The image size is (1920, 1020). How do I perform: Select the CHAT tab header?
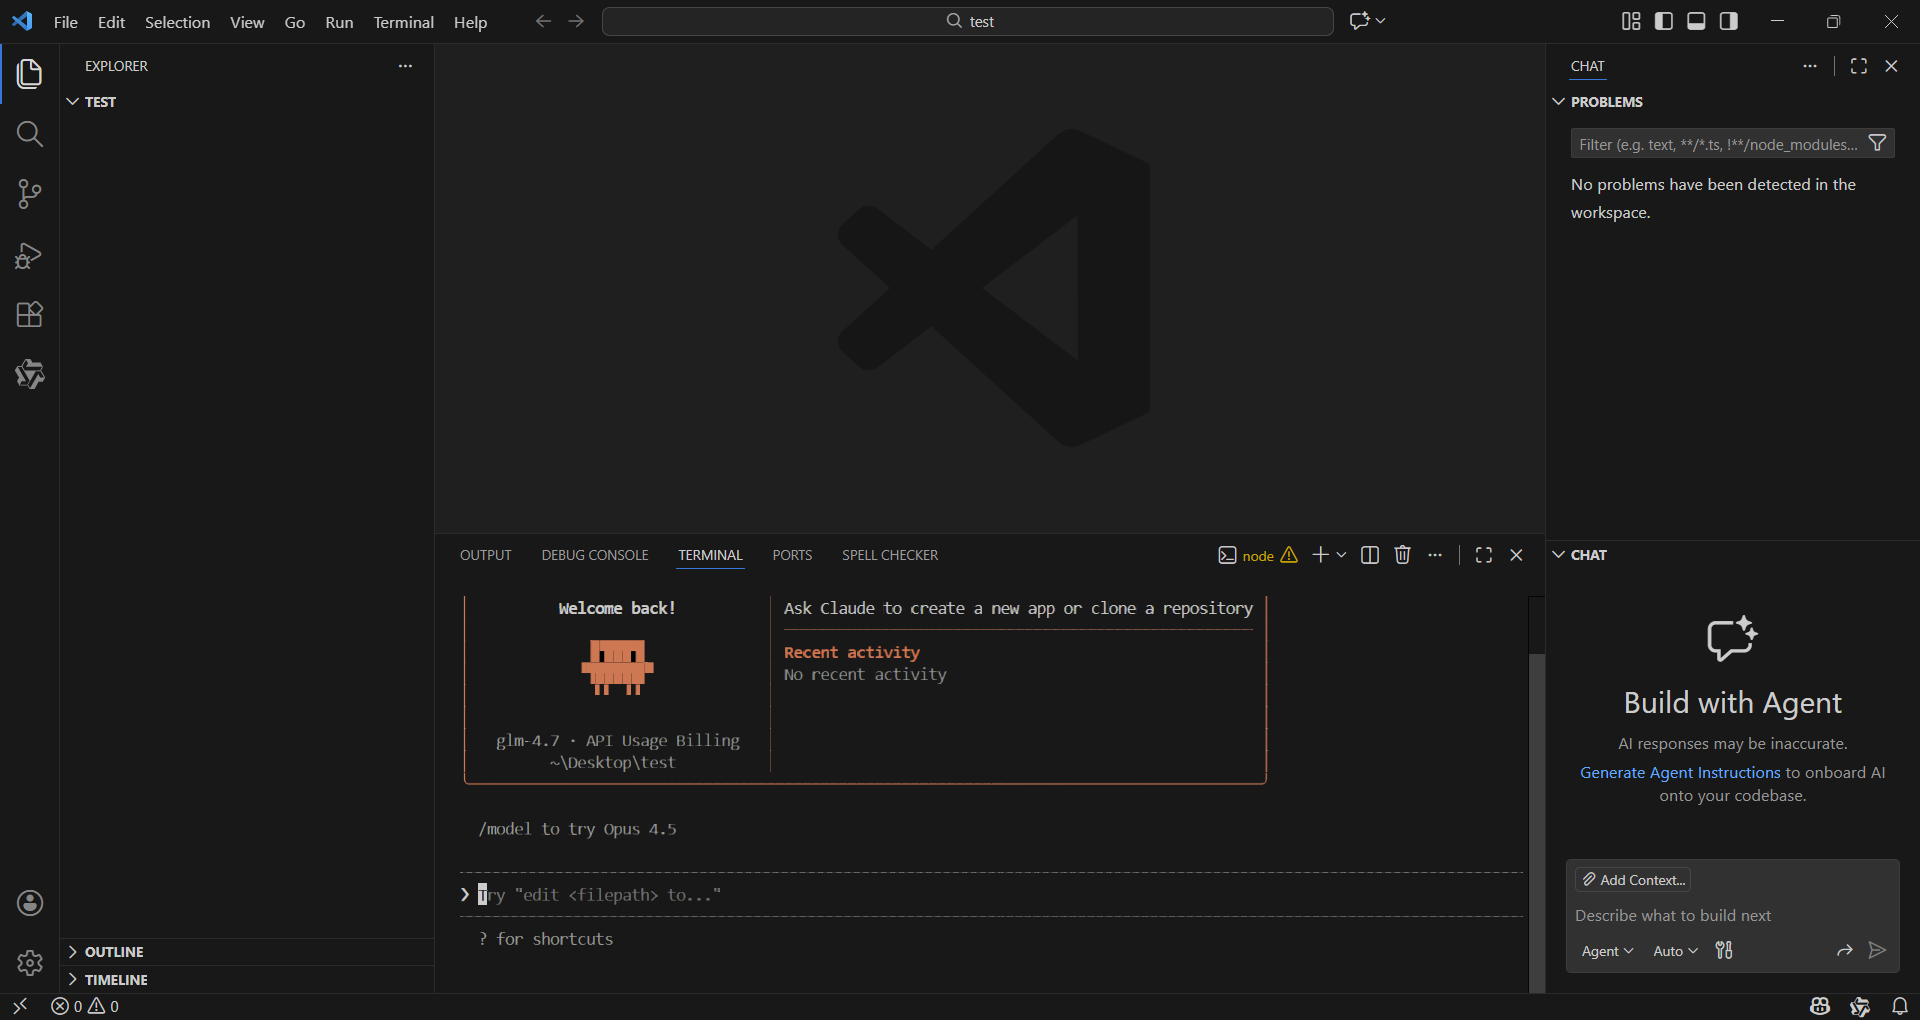(x=1587, y=66)
